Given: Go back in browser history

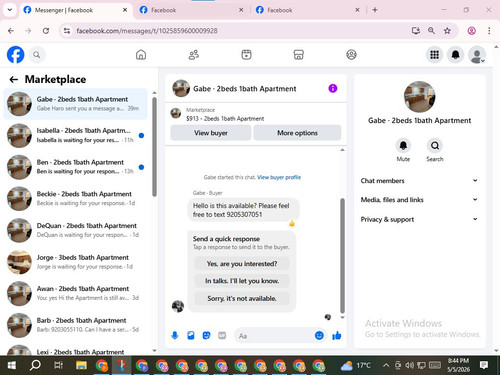Looking at the screenshot, I should [11, 31].
